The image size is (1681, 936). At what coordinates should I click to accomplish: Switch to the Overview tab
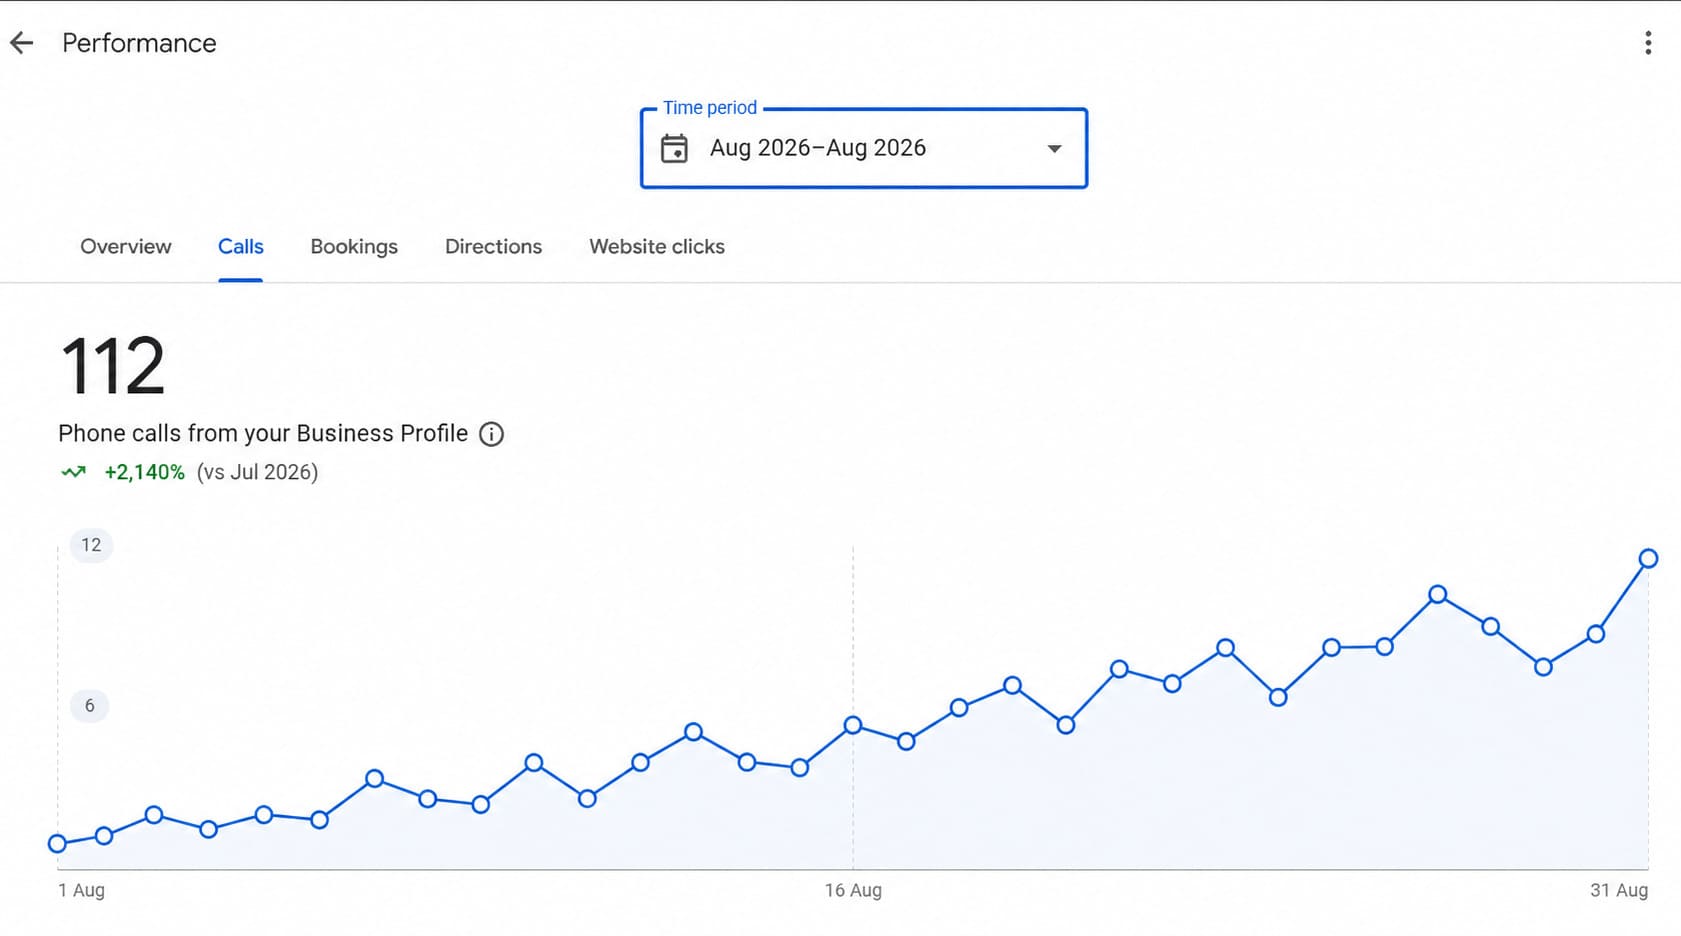(x=126, y=247)
